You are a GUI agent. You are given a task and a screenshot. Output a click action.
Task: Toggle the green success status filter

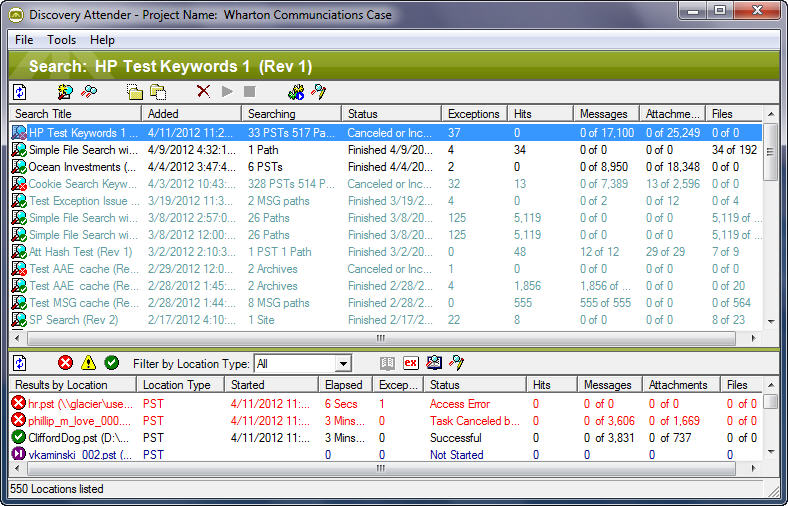[x=112, y=363]
